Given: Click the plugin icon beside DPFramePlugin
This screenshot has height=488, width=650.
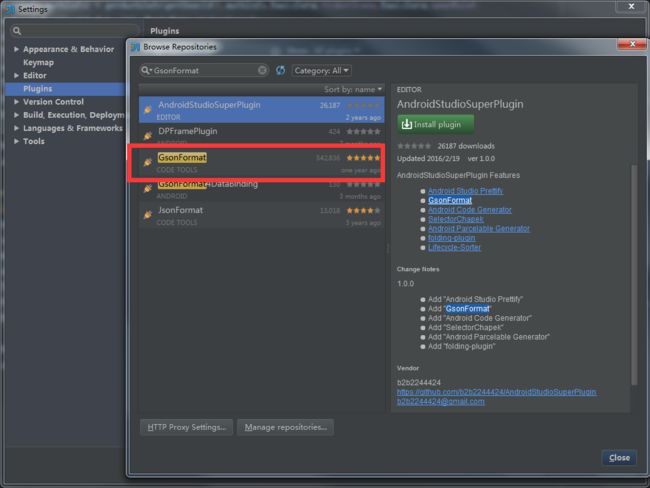Looking at the screenshot, I should click(x=148, y=136).
